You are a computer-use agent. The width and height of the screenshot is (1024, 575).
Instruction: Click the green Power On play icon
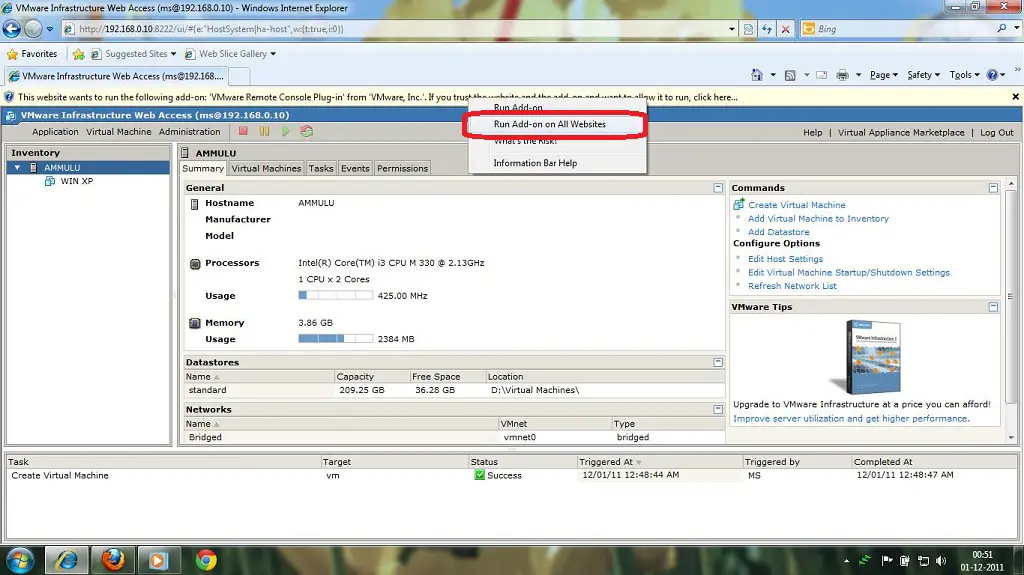point(285,131)
